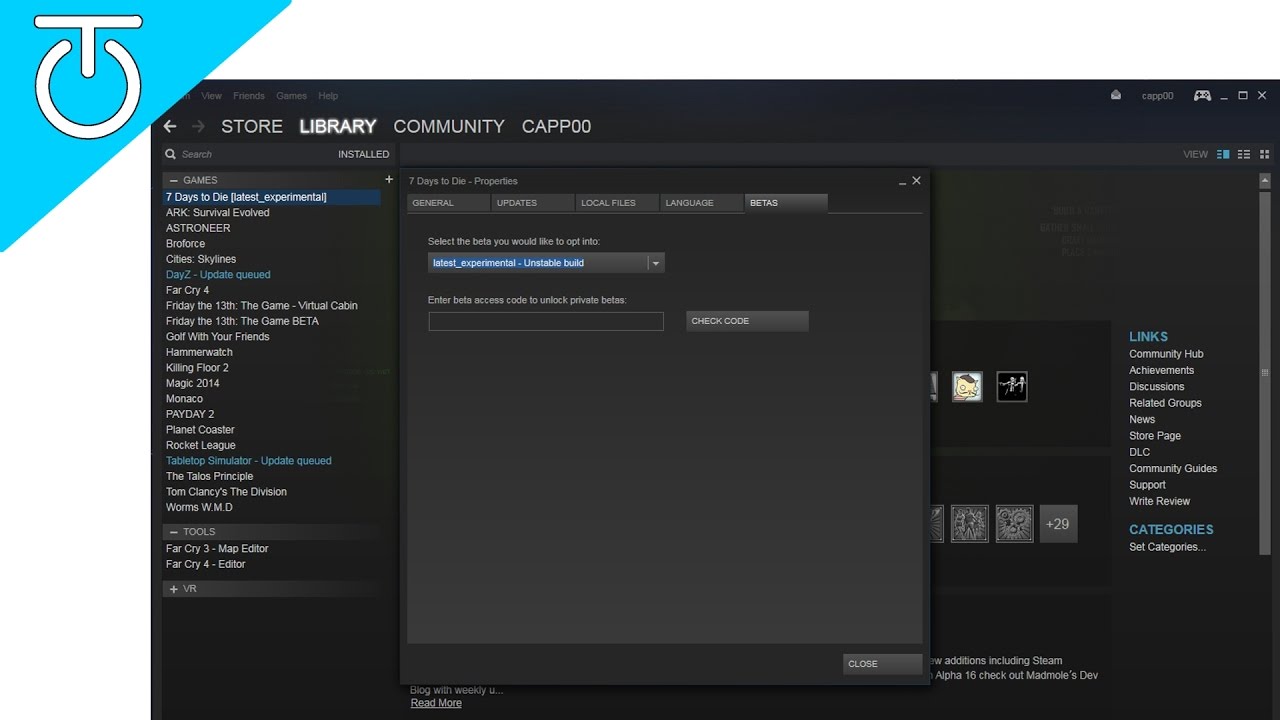Image resolution: width=1280 pixels, height=720 pixels.
Task: Open the Games menu
Action: pos(291,96)
